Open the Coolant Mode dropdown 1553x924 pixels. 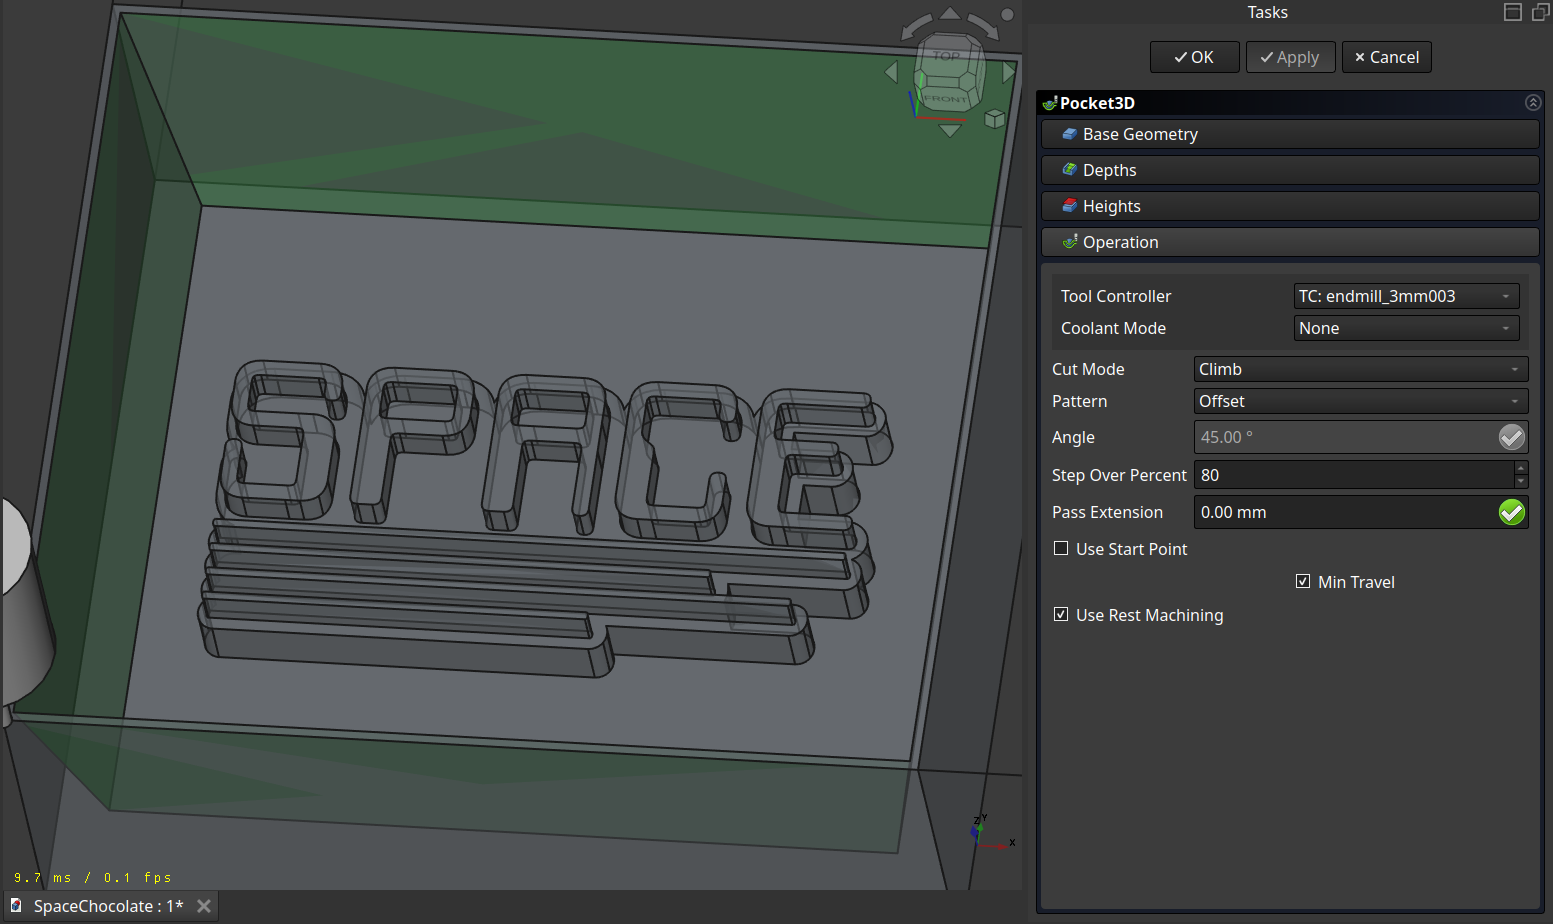pyautogui.click(x=1406, y=328)
